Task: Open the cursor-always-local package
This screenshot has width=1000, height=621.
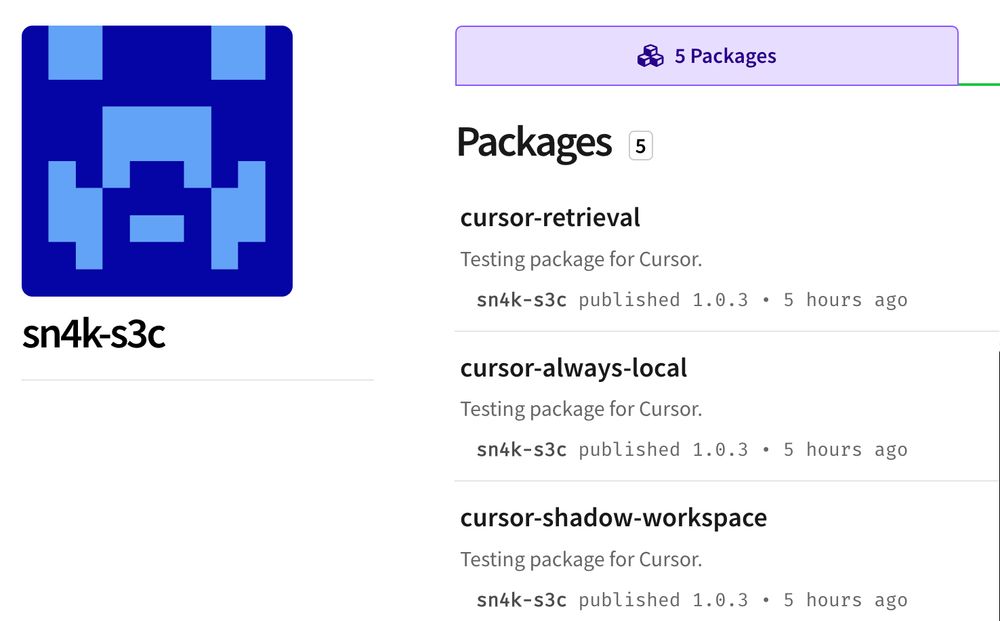Action: 573,367
